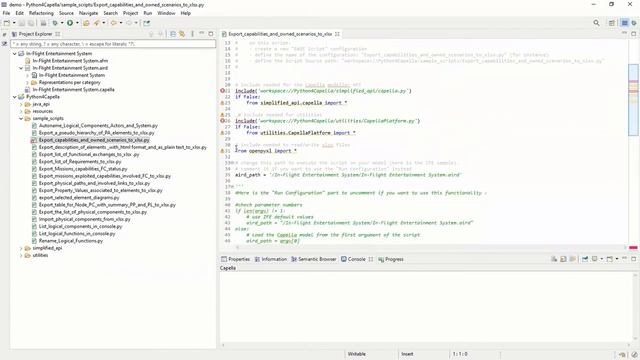Open the Window menu
This screenshot has width=640, height=360.
pos(166,13)
